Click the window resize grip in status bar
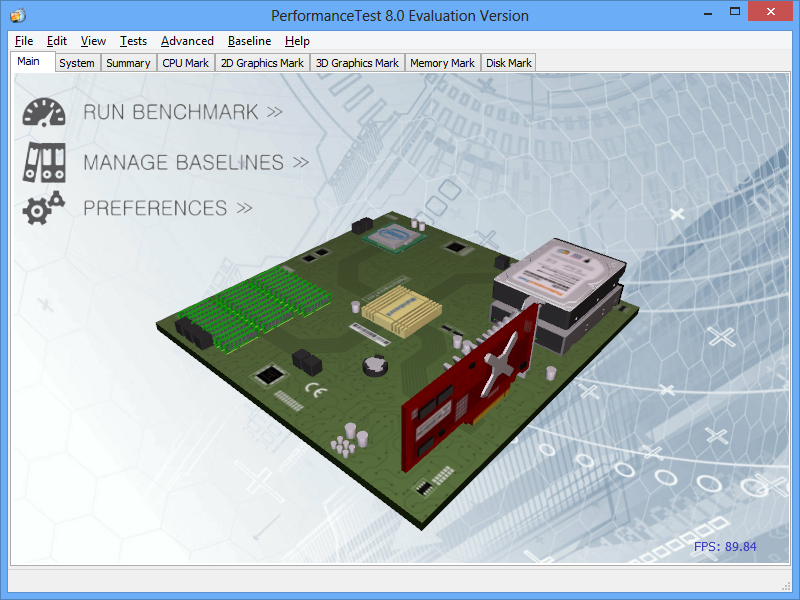 pyautogui.click(x=785, y=586)
